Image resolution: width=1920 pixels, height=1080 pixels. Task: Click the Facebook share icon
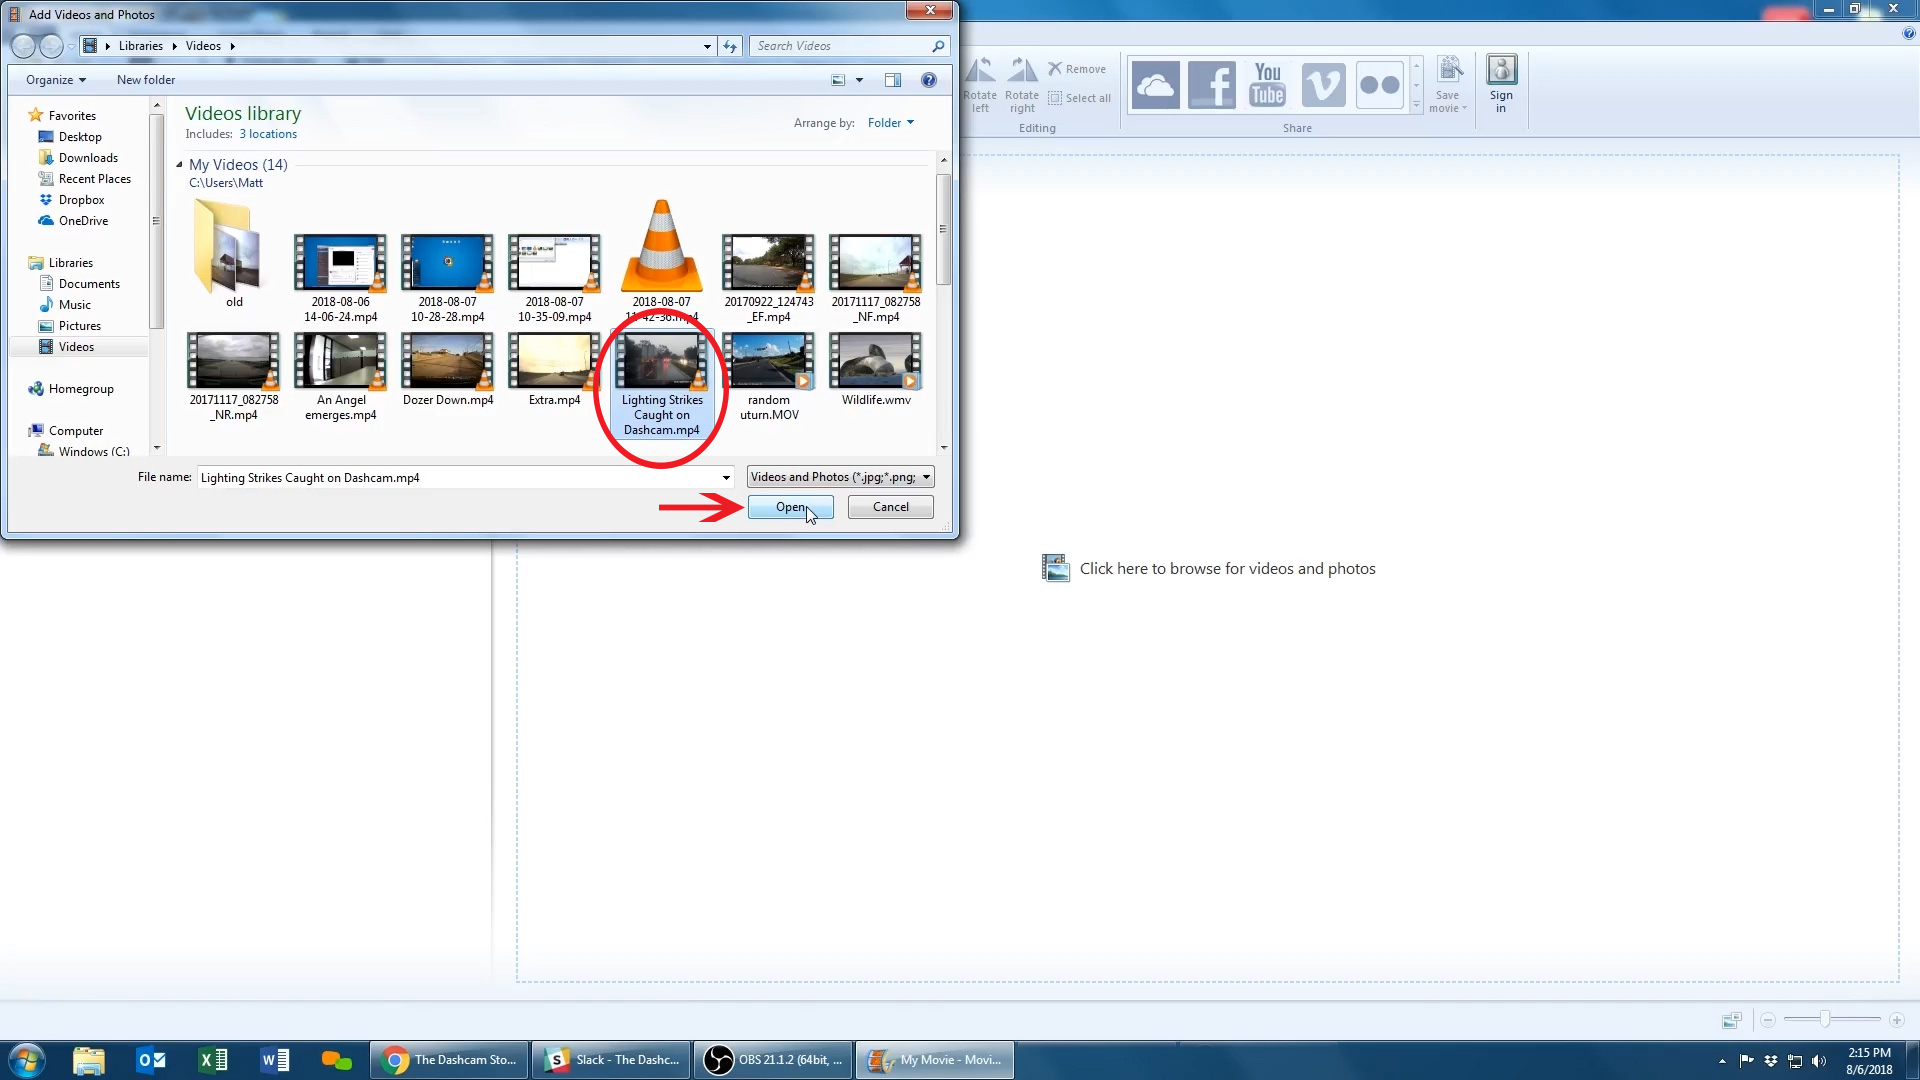(1211, 86)
